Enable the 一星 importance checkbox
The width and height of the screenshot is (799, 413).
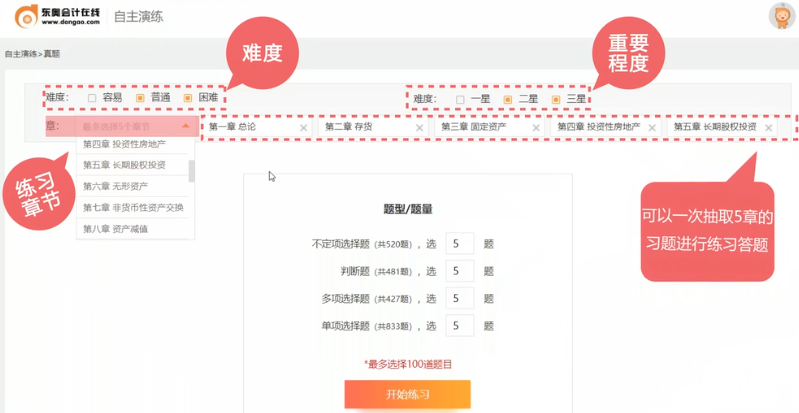point(460,99)
